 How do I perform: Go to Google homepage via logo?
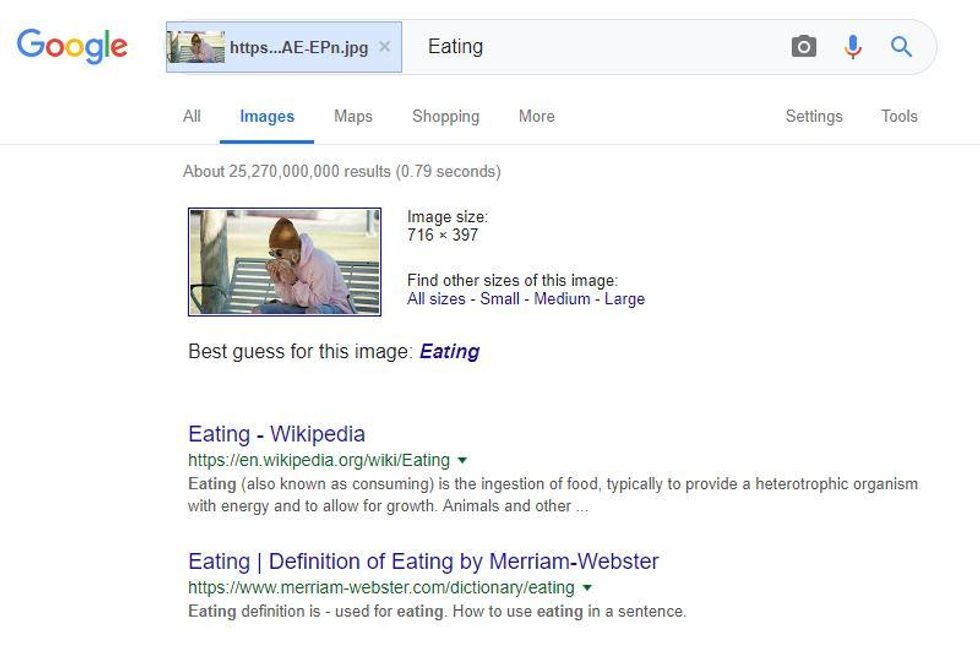[72, 46]
